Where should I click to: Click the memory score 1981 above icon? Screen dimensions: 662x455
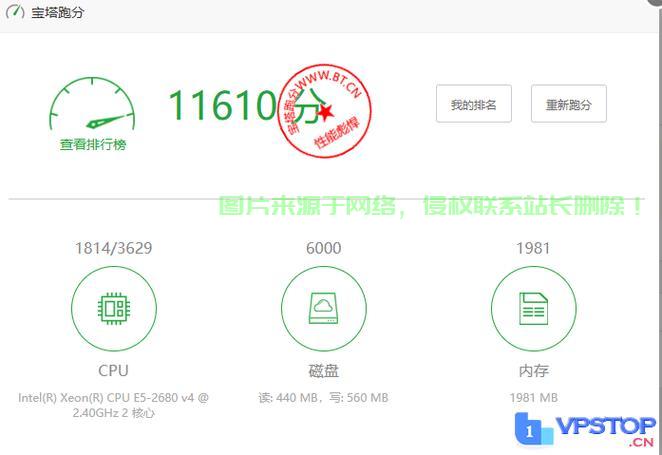533,248
